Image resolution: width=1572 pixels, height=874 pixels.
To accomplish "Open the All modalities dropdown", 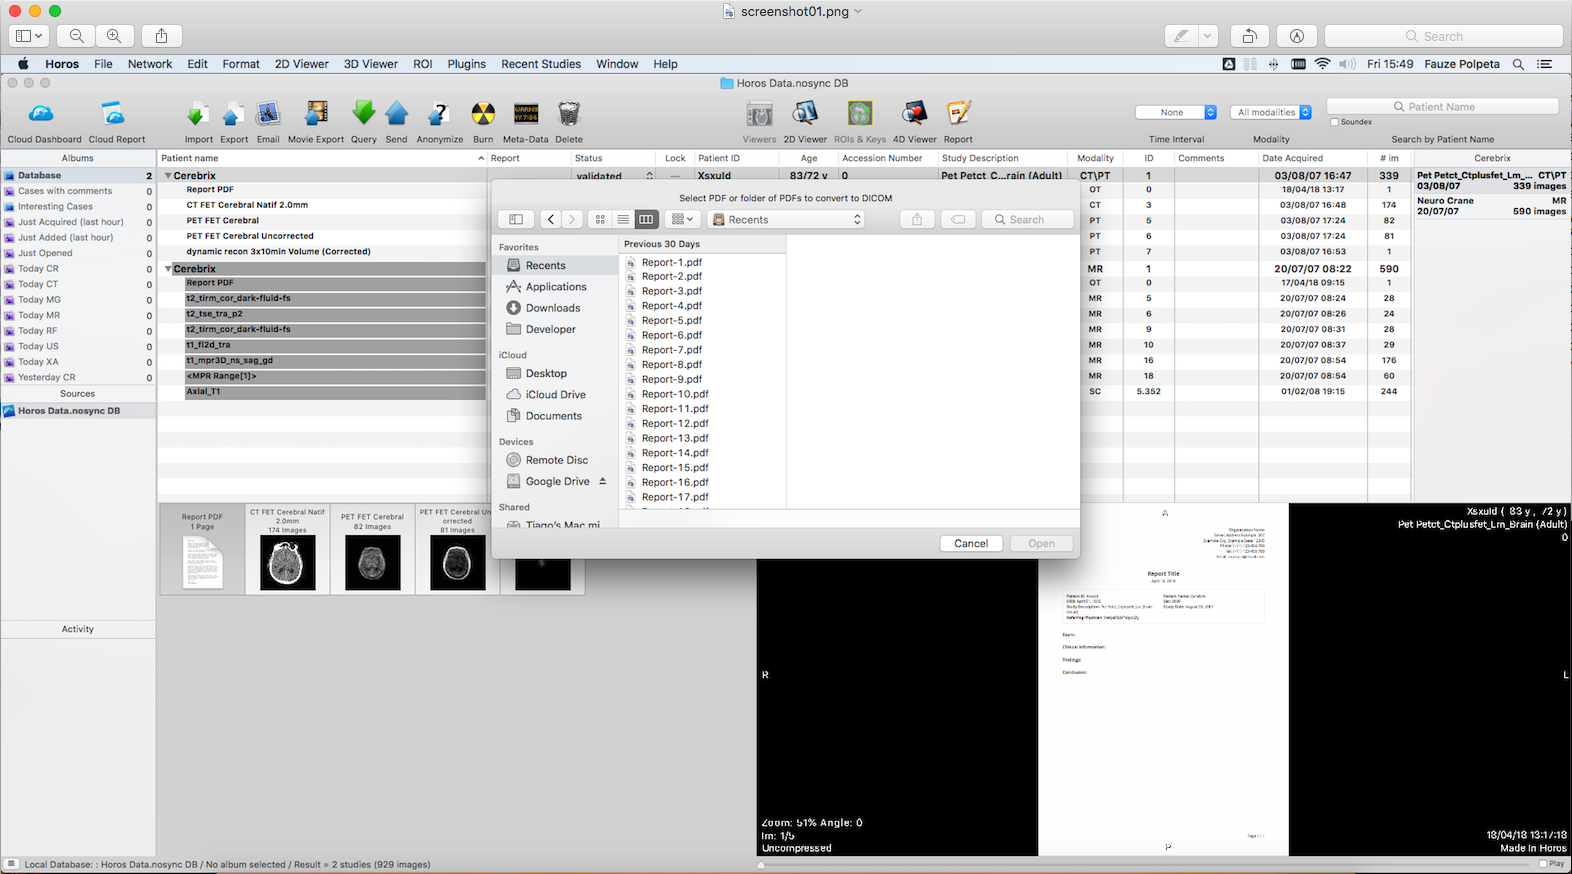I will (x=1271, y=113).
